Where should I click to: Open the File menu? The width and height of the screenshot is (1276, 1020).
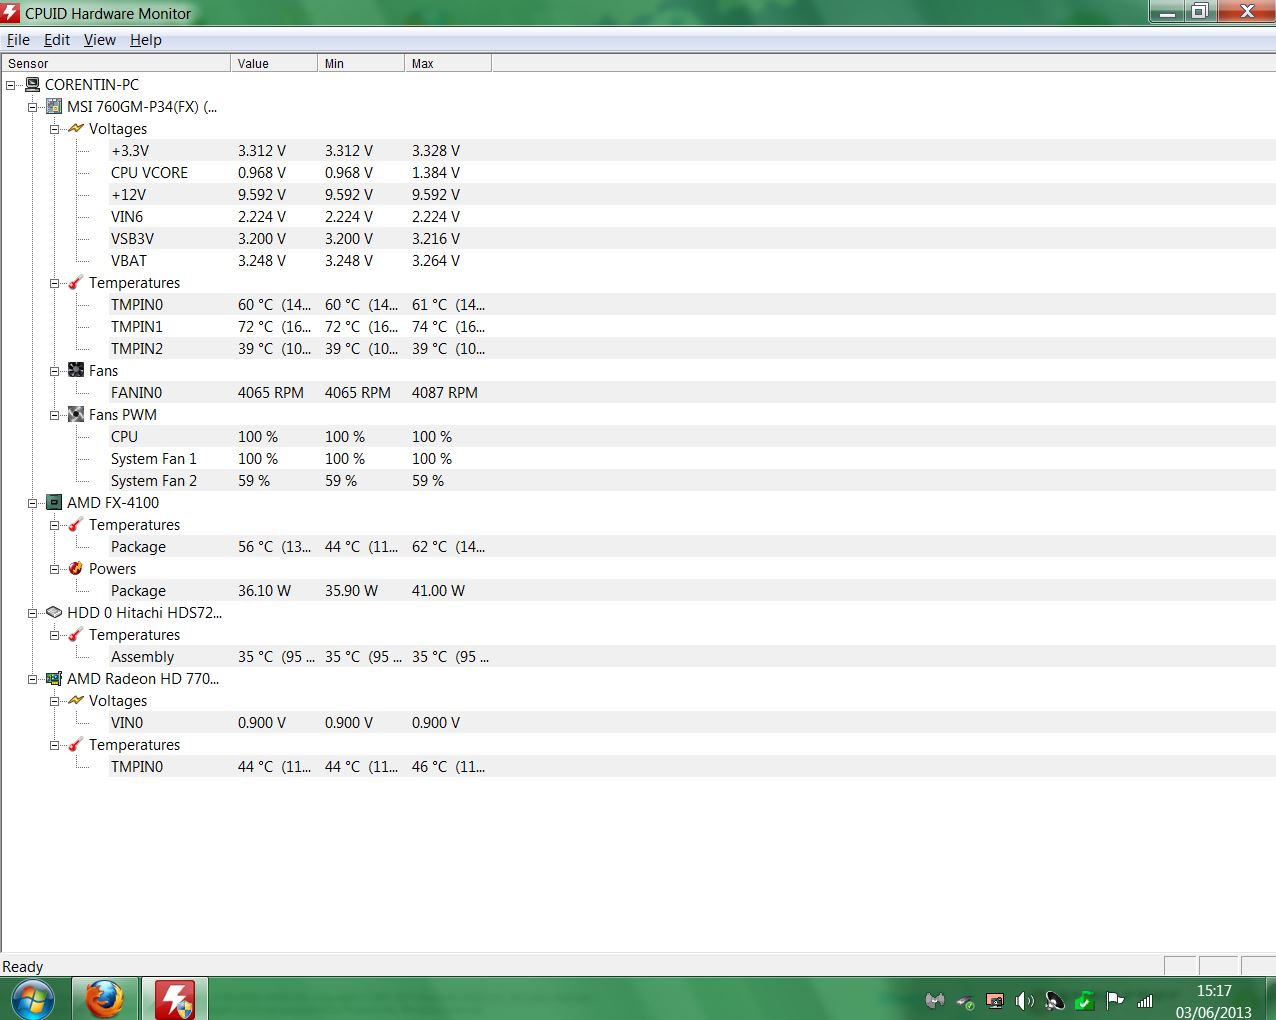(x=18, y=40)
